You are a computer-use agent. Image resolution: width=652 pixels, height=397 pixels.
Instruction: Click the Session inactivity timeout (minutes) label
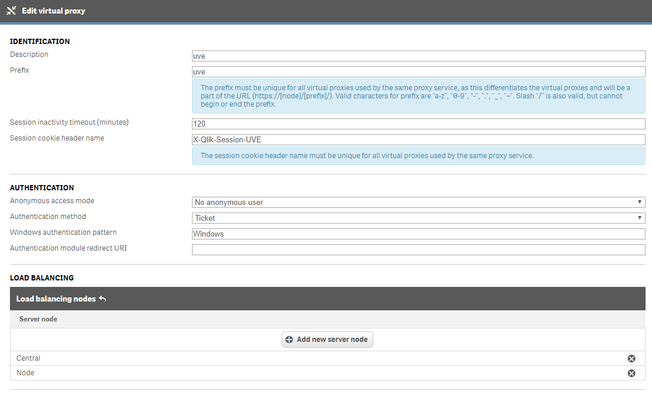click(69, 122)
